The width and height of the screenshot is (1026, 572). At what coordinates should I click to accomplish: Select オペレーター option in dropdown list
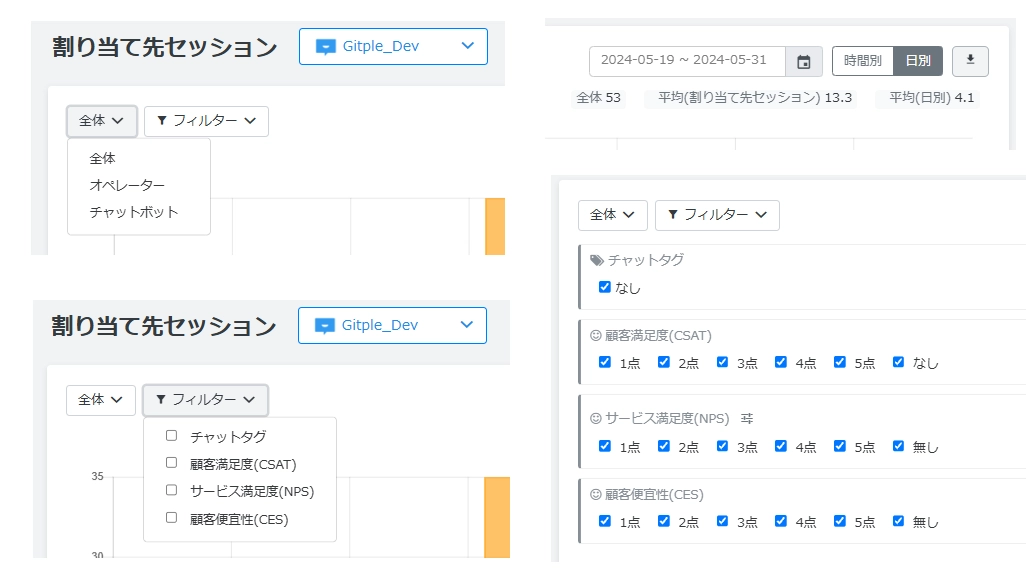127,185
